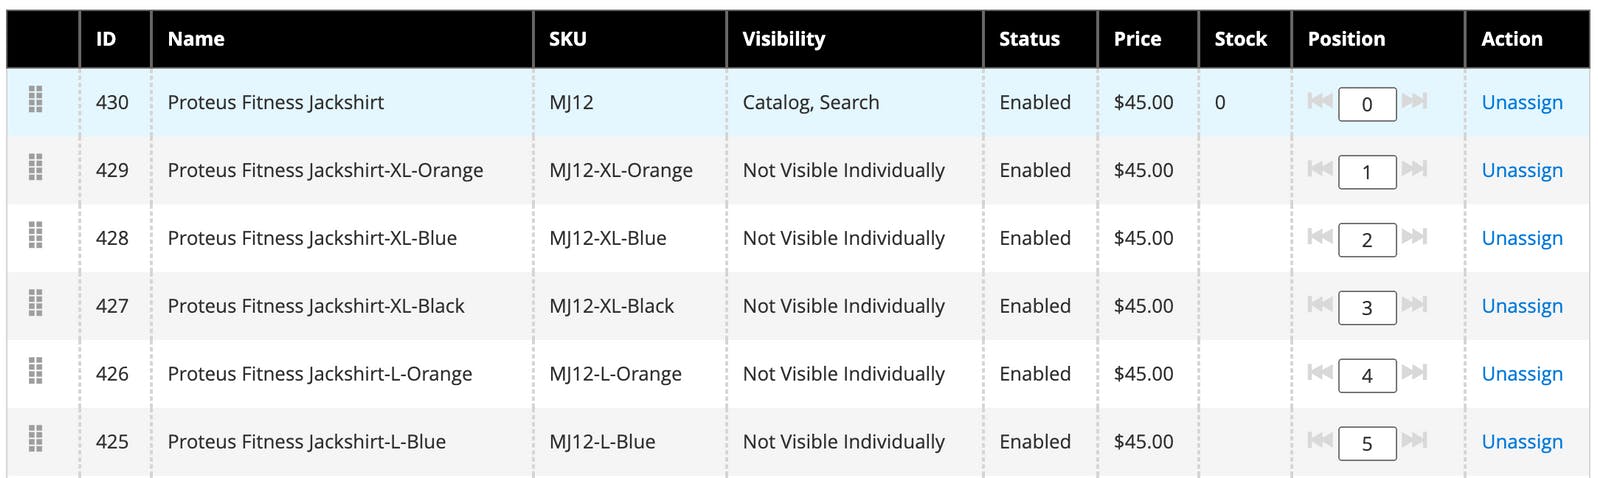This screenshot has height=478, width=1598.
Task: Unassign Proteus Fitness Jackshirt product 430
Action: 1522,102
